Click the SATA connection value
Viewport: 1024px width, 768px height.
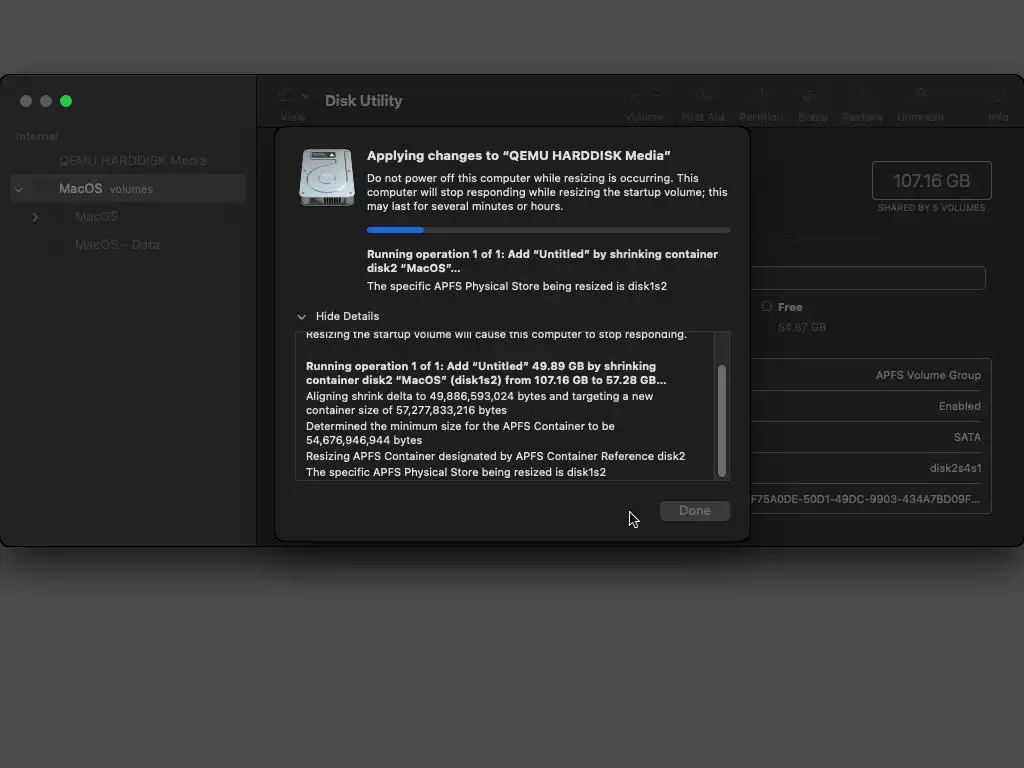(x=967, y=437)
